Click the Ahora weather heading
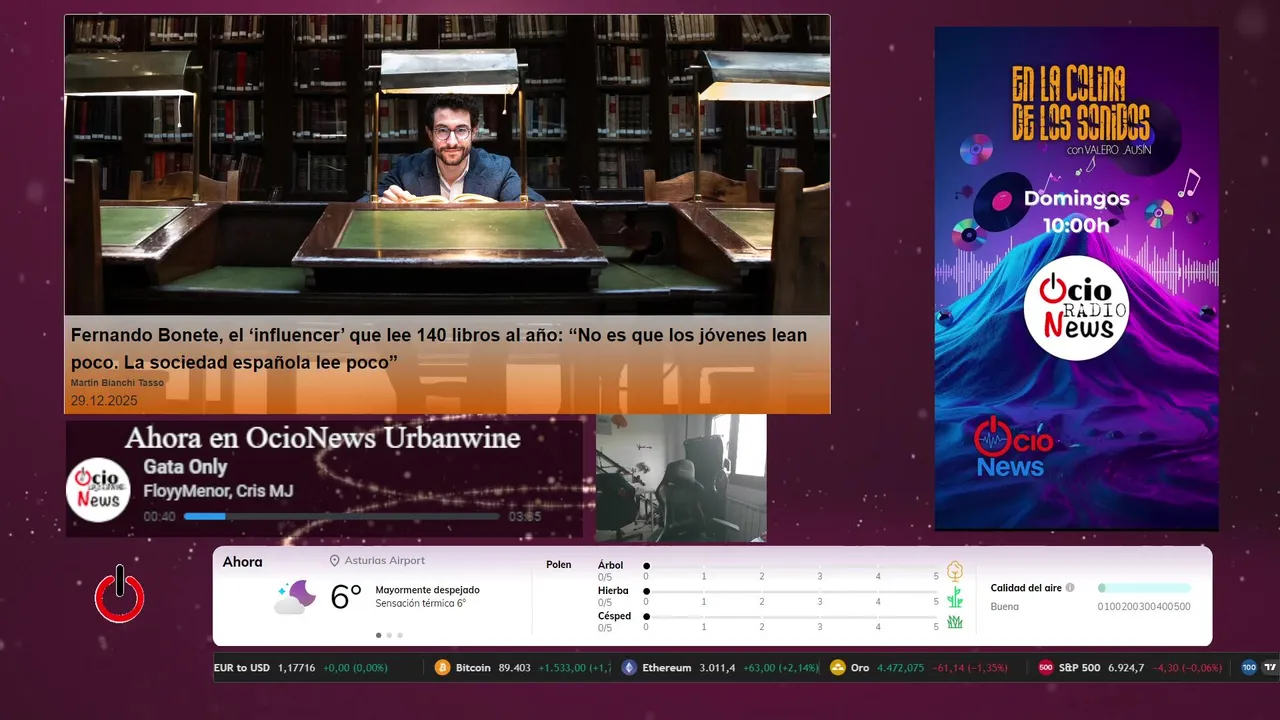This screenshot has width=1280, height=720. coord(243,562)
